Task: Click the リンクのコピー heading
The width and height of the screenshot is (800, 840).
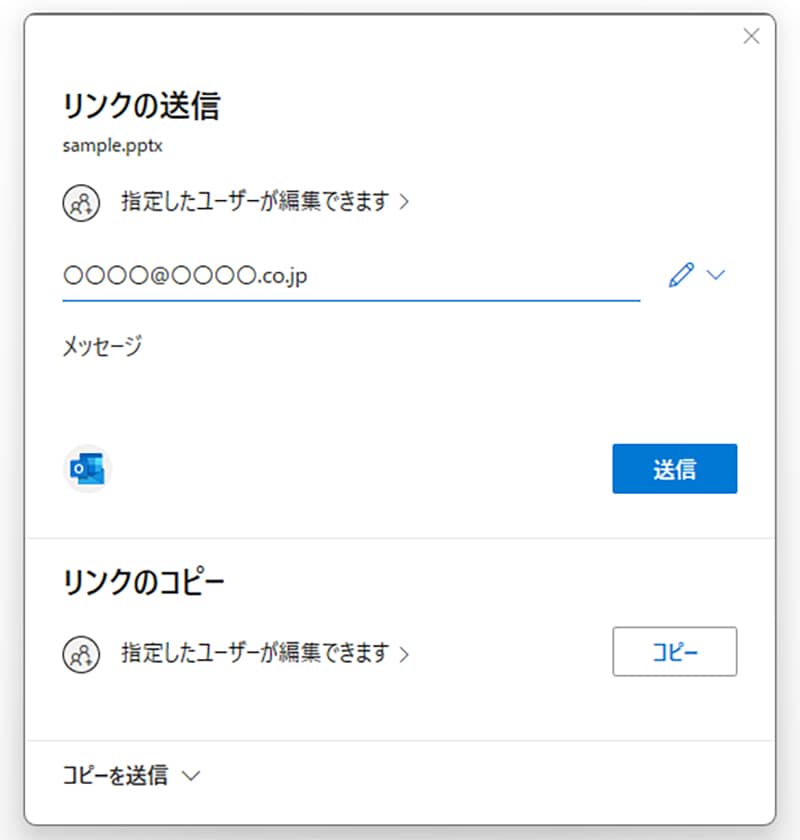Action: click(144, 582)
